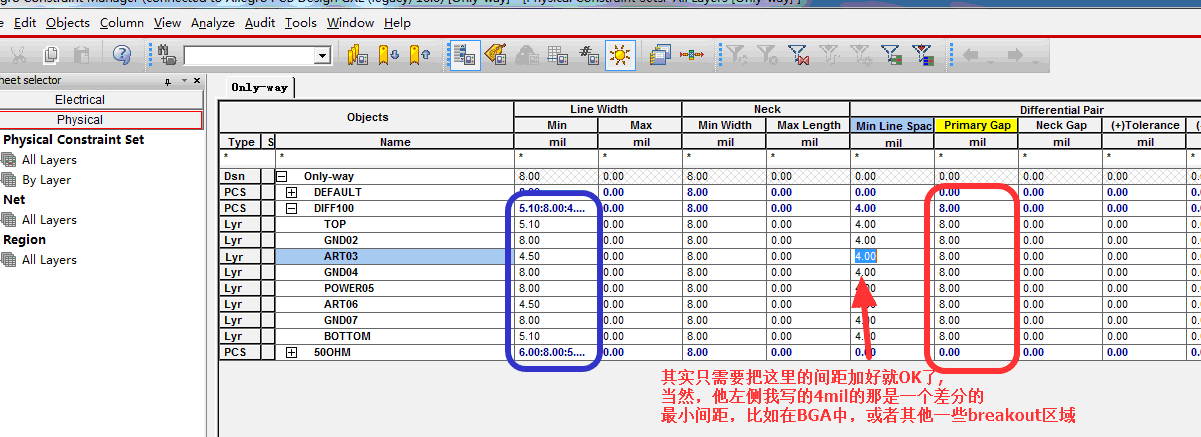Click the bookmark with down arrow icon
The width and height of the screenshot is (1201, 437).
click(390, 55)
